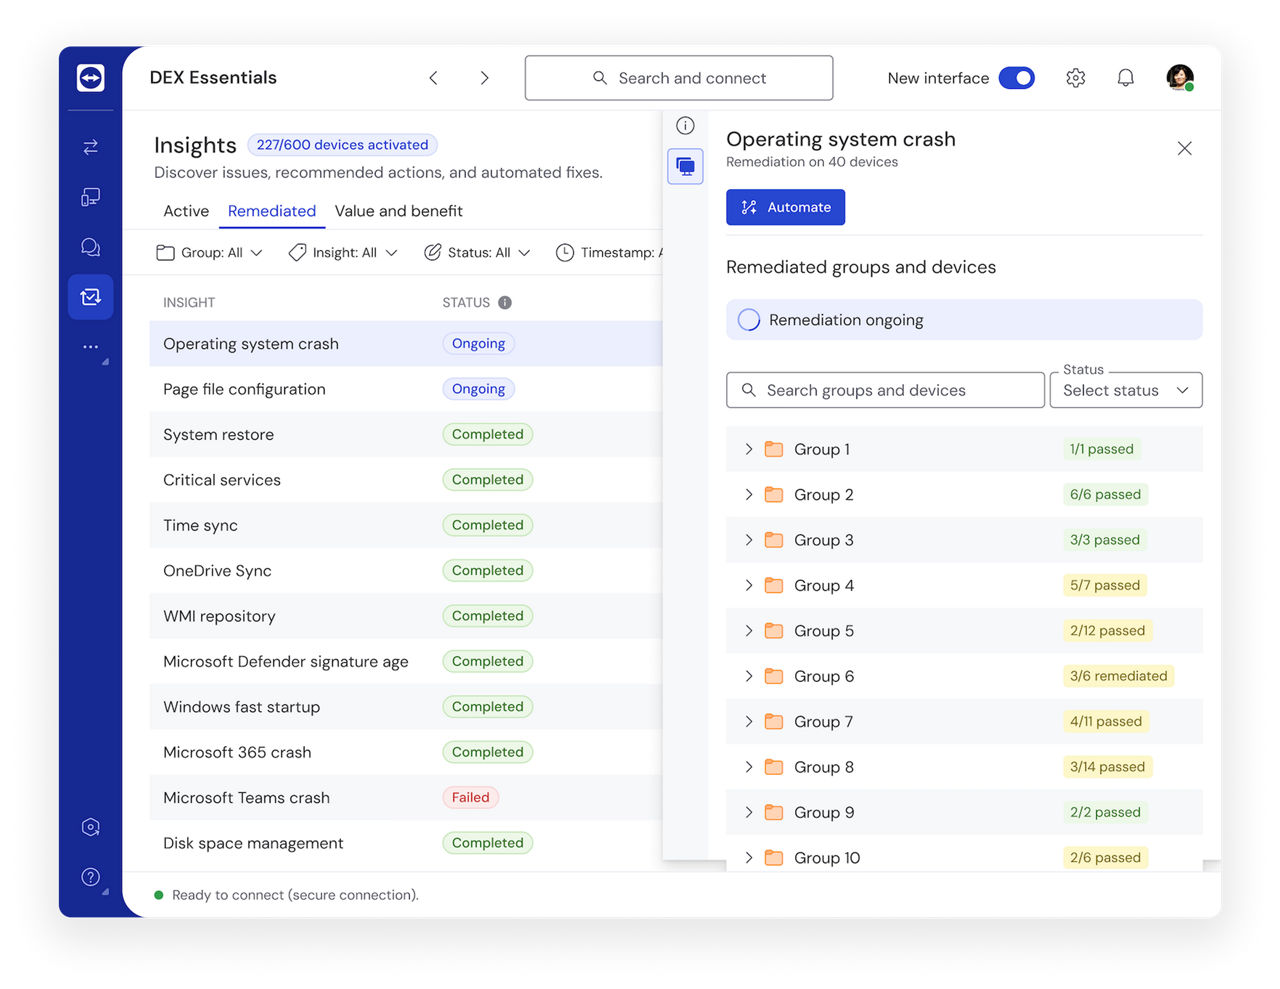Open the Select status dropdown
The image size is (1280, 989).
[1126, 390]
